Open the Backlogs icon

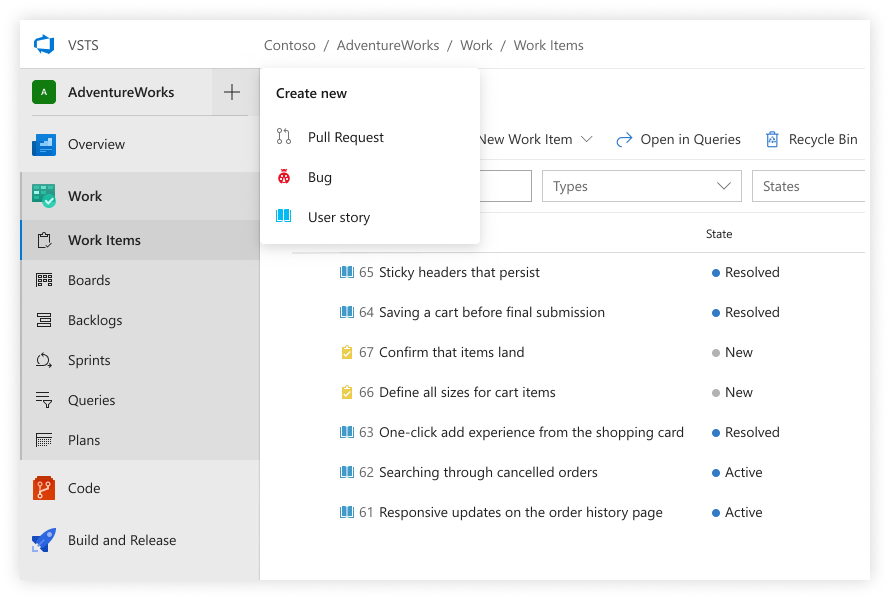pos(44,320)
